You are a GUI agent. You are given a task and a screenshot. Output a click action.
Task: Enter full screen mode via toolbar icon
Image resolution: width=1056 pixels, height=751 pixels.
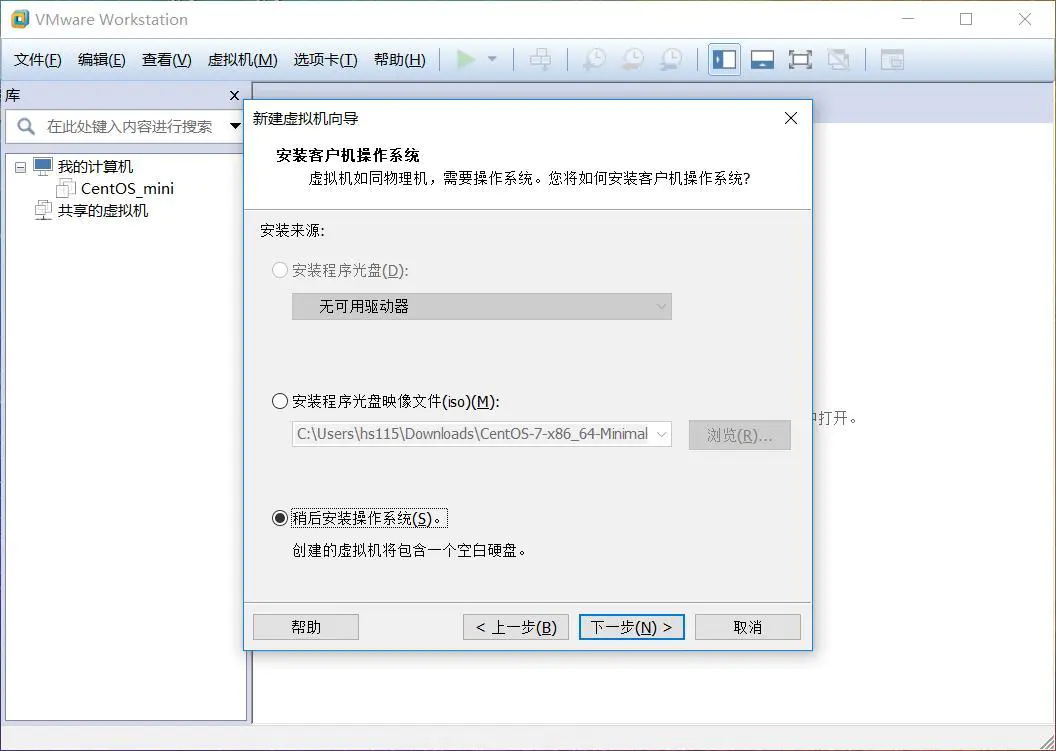(x=800, y=59)
